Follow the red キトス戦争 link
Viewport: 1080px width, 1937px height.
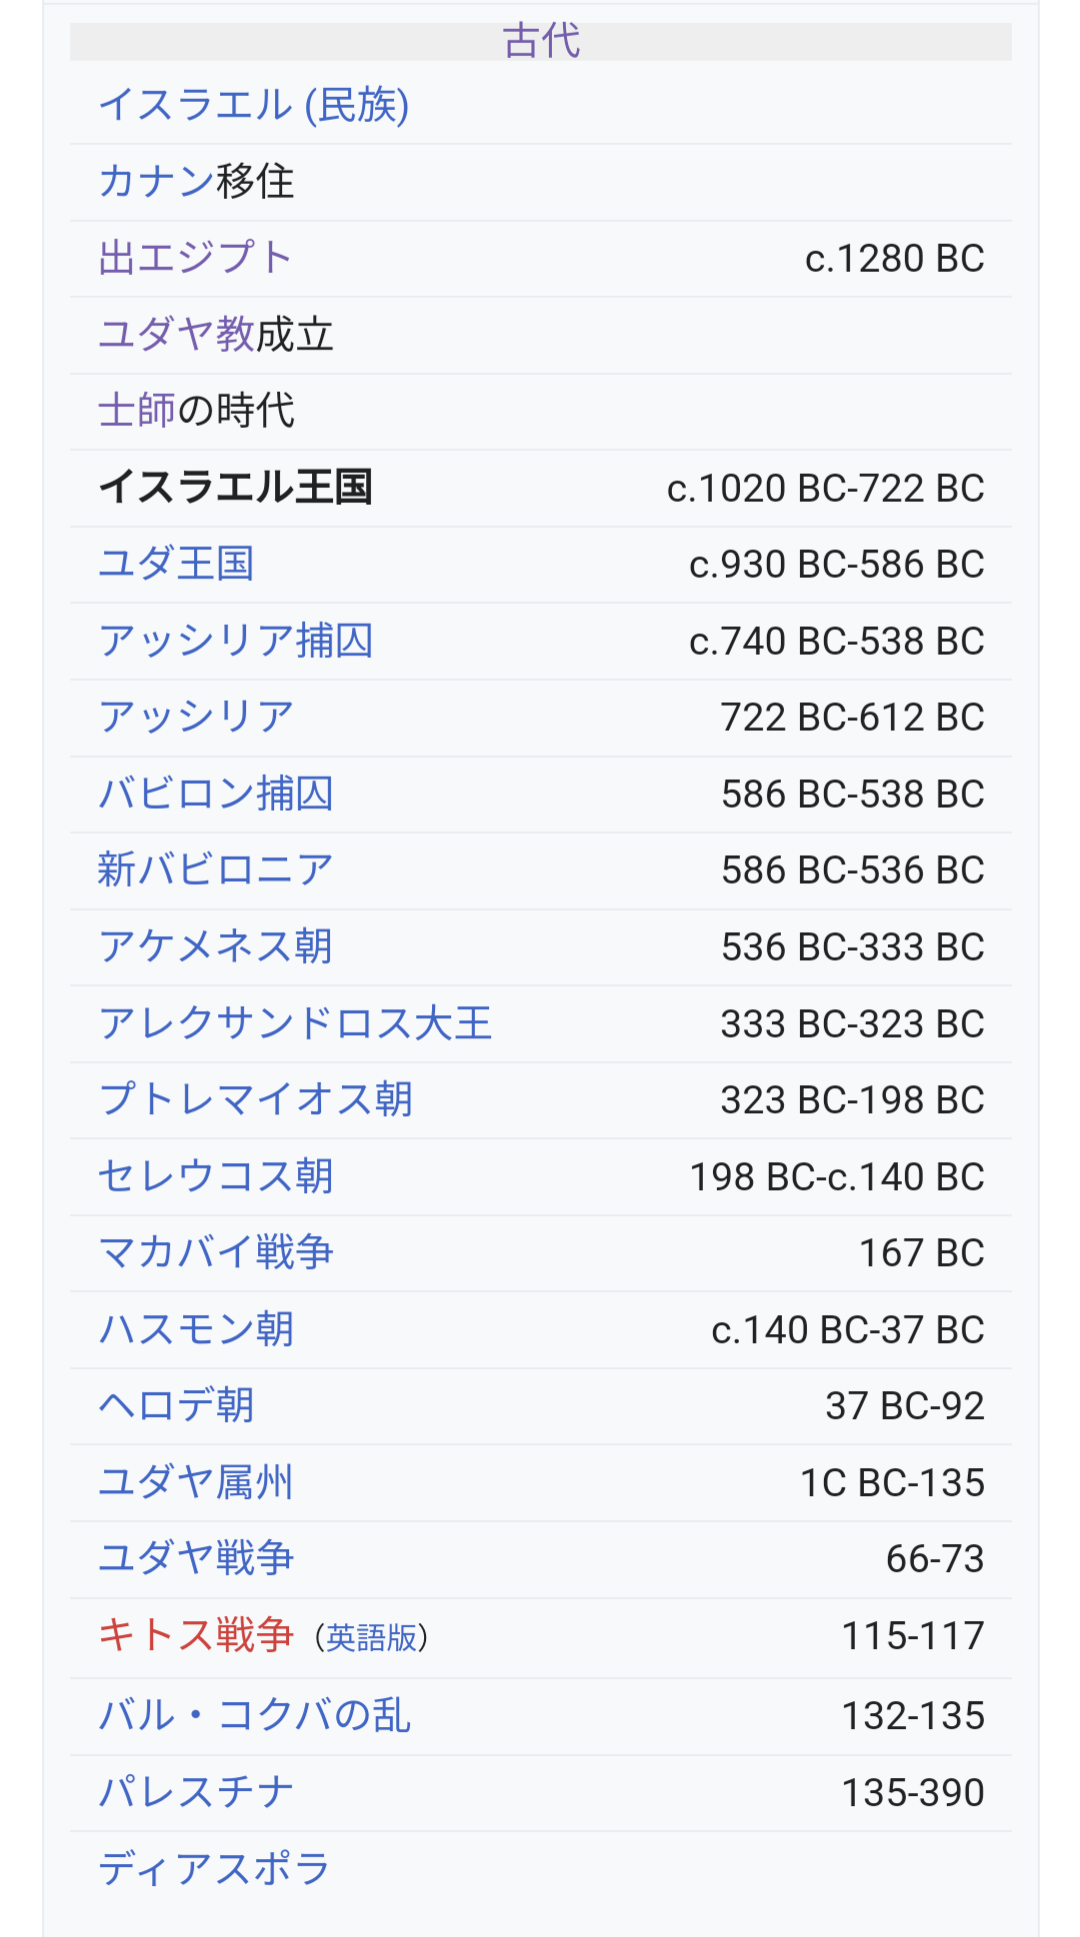tap(196, 1636)
